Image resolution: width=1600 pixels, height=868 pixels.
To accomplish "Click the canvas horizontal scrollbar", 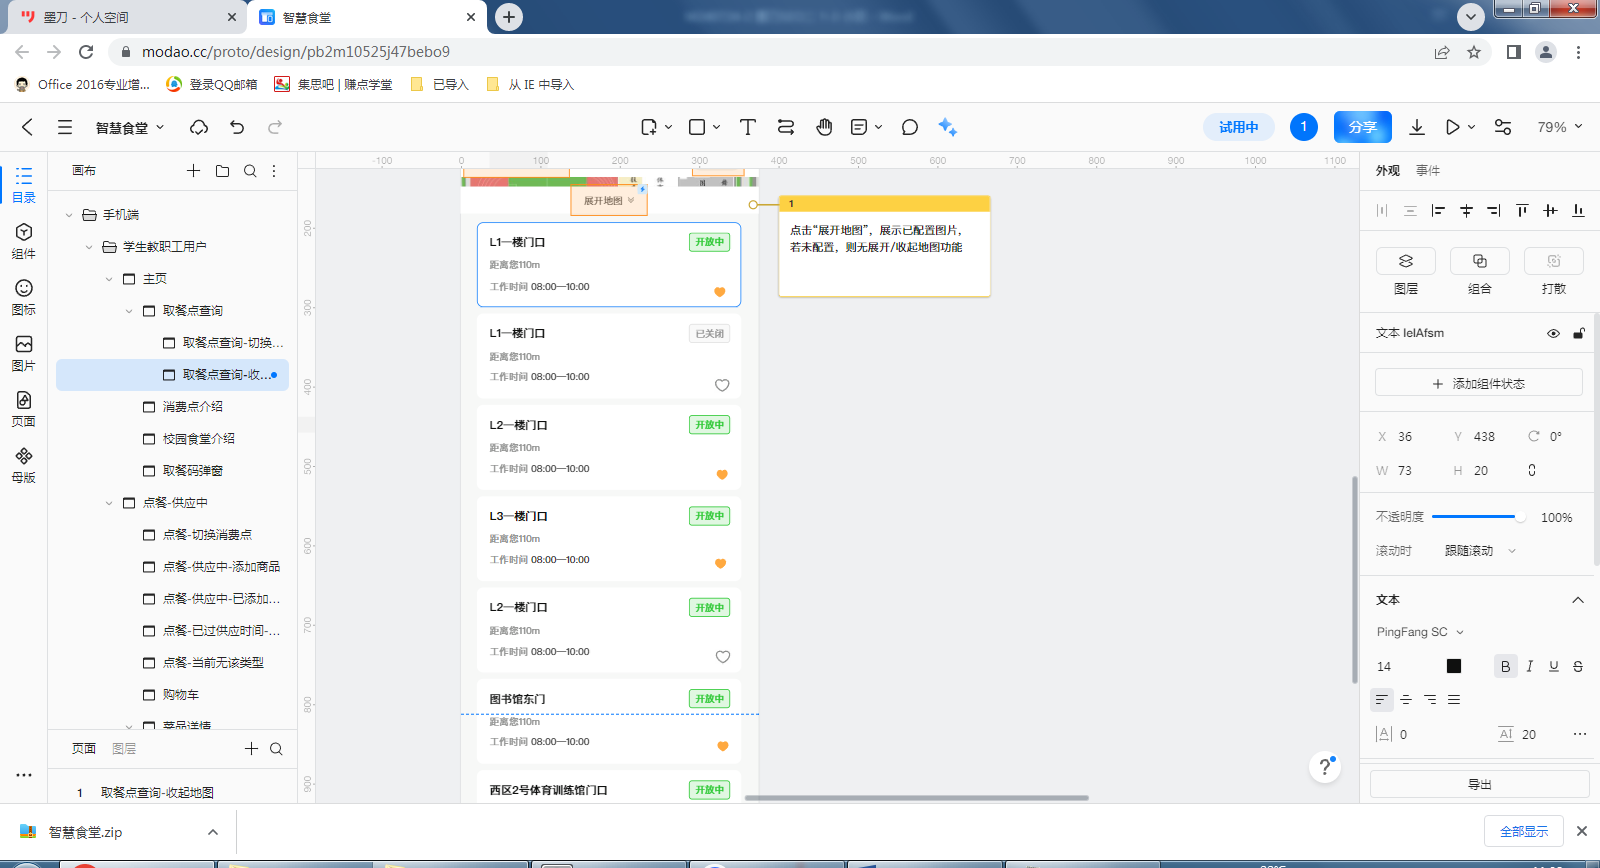I will point(917,798).
